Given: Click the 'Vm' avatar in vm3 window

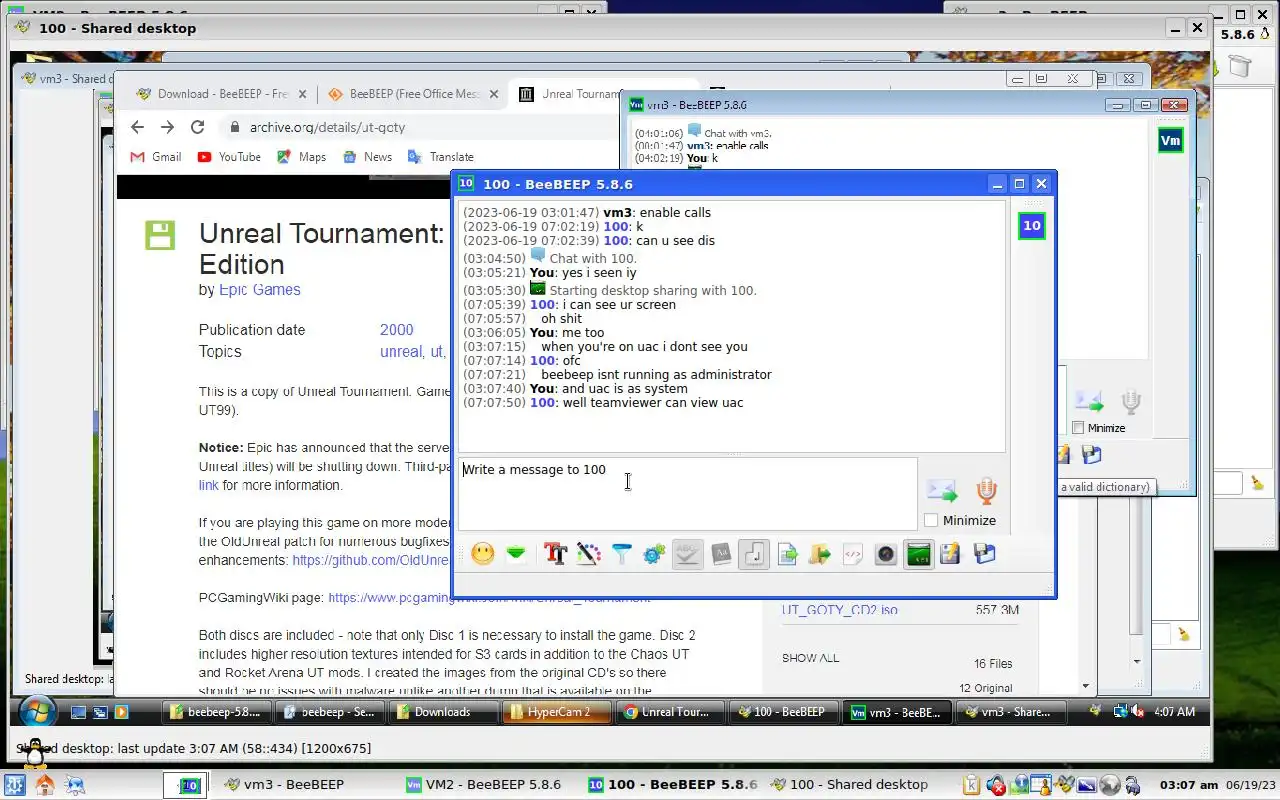Looking at the screenshot, I should (x=1170, y=141).
